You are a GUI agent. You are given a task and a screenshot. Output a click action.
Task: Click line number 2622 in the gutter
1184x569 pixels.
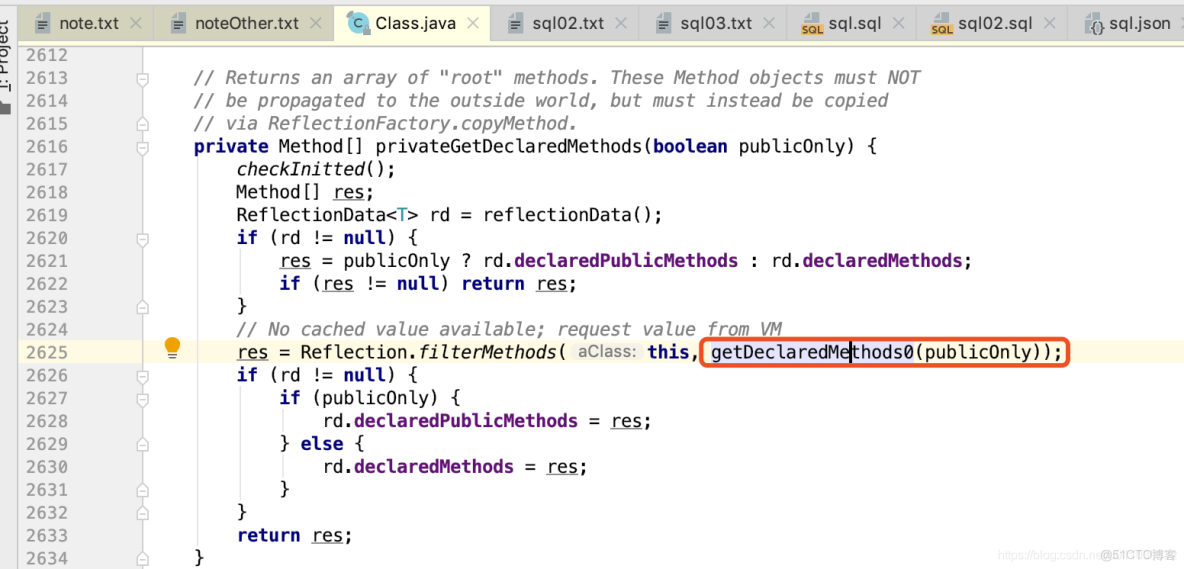point(47,284)
